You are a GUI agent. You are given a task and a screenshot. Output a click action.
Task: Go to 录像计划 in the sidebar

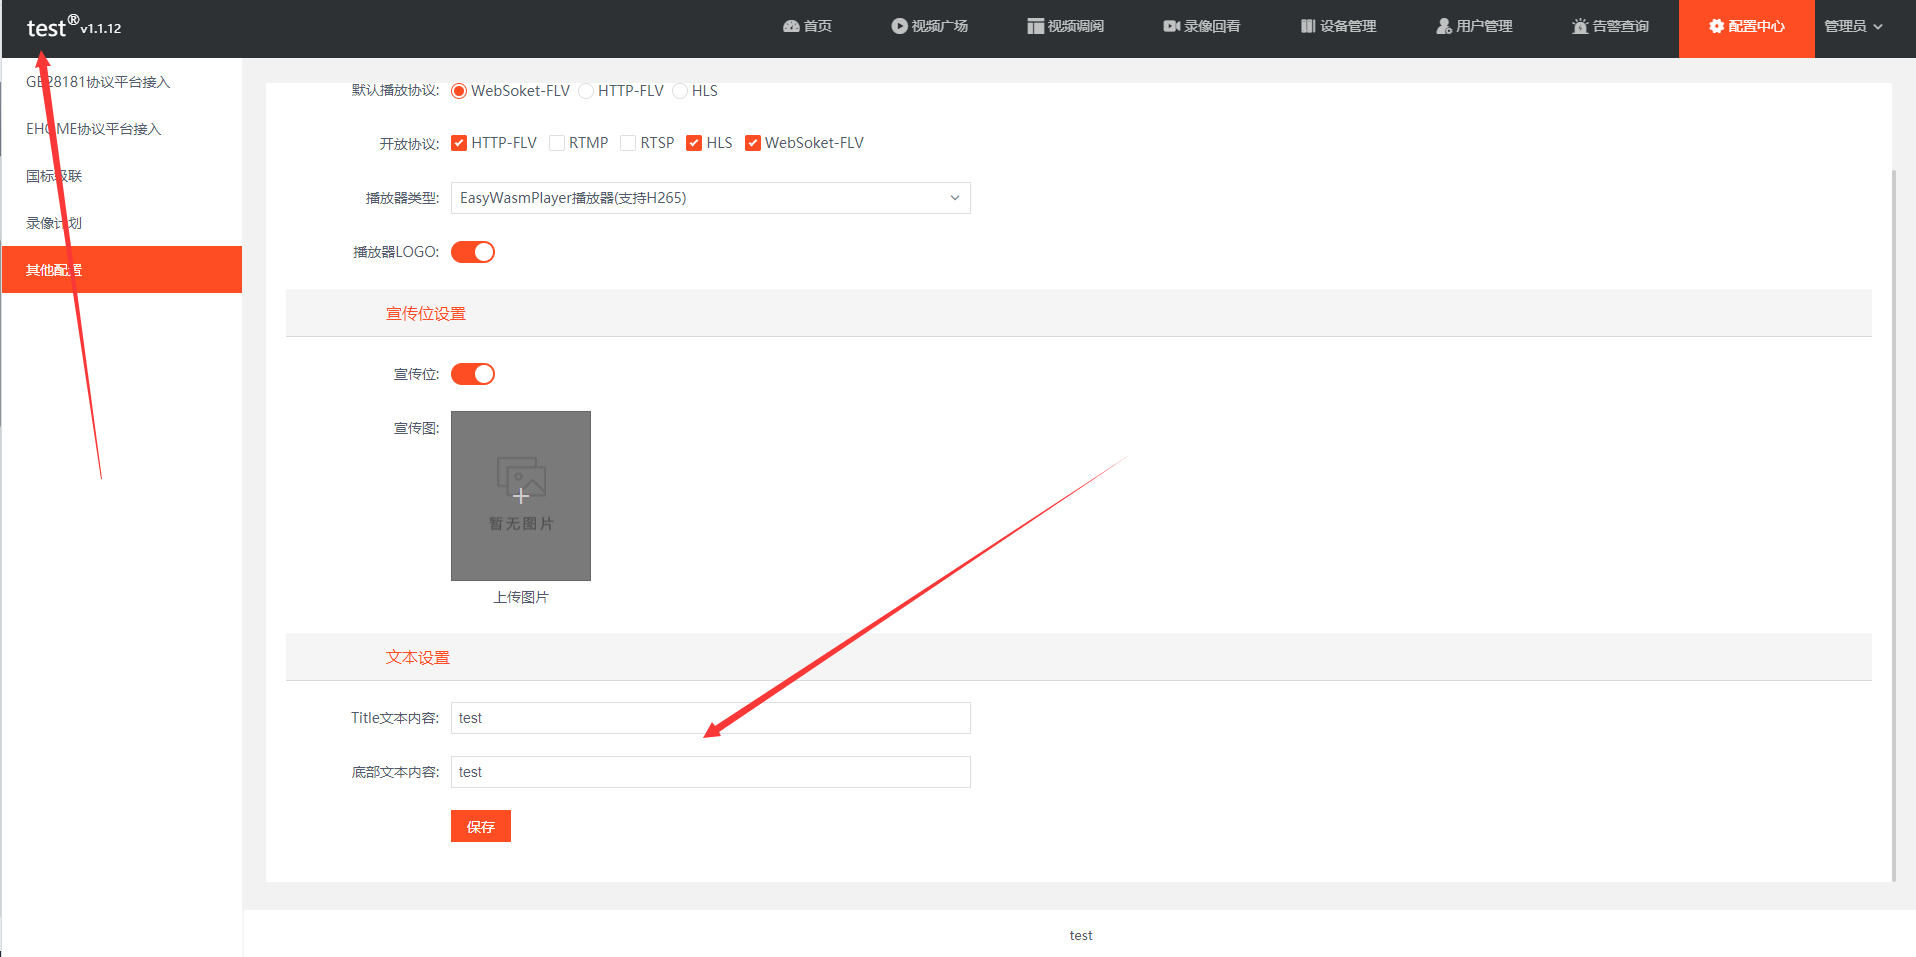54,223
